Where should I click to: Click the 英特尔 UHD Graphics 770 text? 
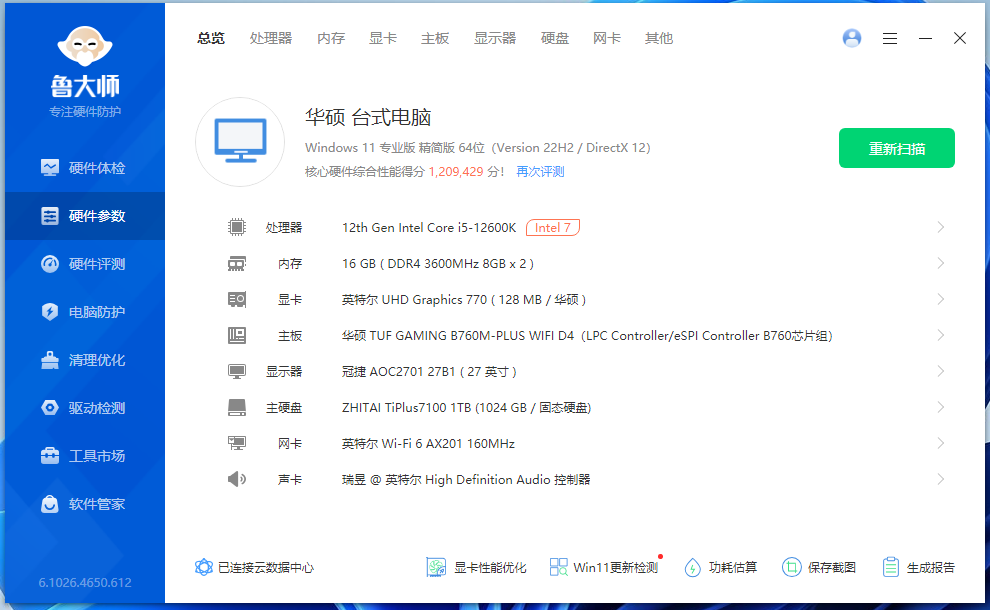(464, 299)
